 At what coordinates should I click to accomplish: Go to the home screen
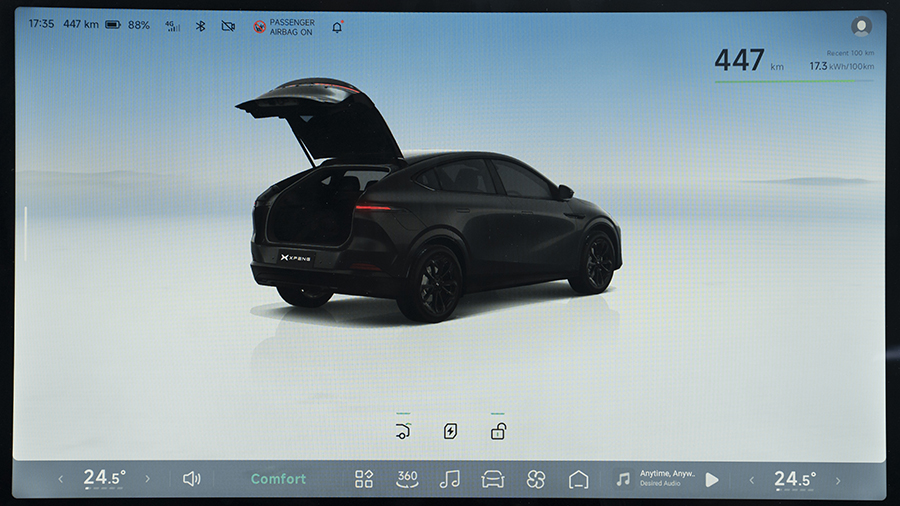pyautogui.click(x=579, y=479)
